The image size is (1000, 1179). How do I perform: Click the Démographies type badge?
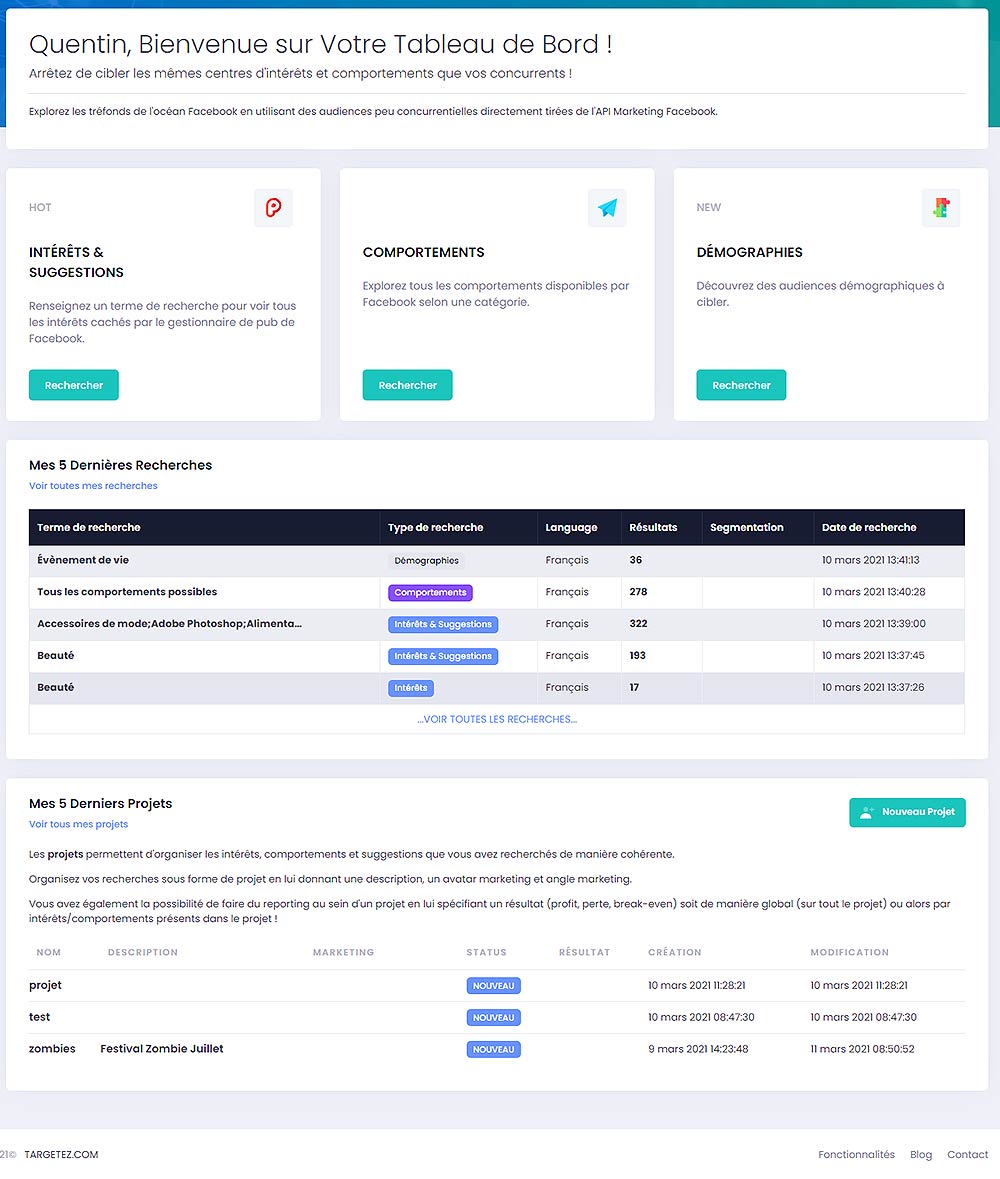426,561
